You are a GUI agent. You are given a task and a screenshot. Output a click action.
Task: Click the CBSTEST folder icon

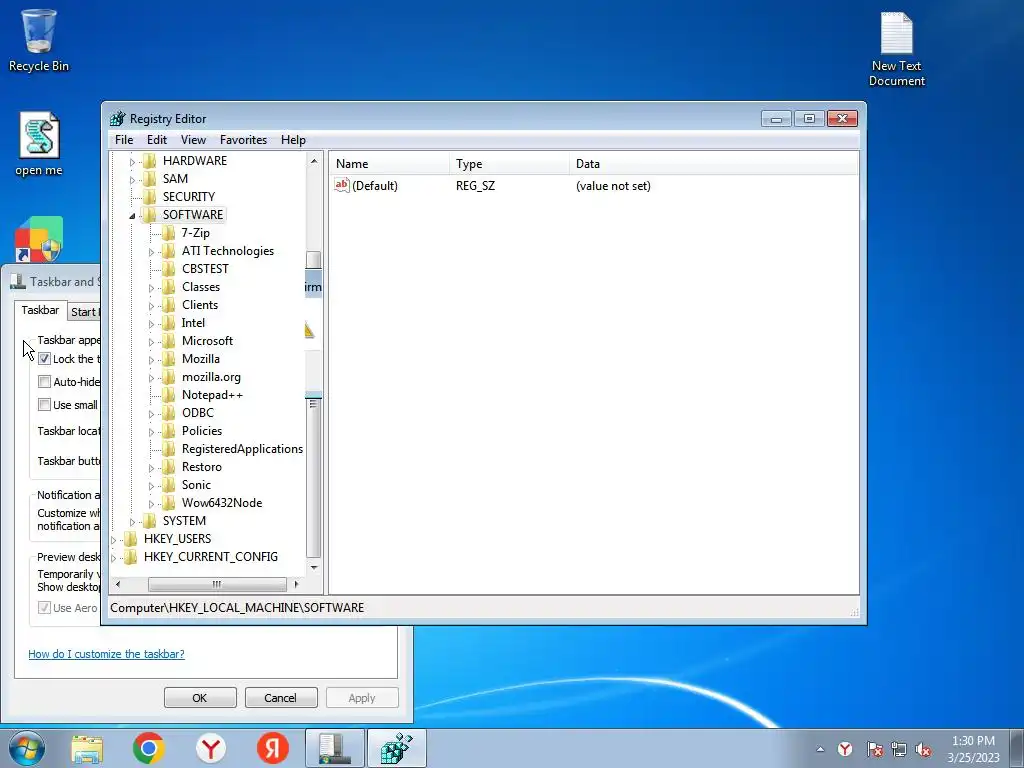pos(168,269)
